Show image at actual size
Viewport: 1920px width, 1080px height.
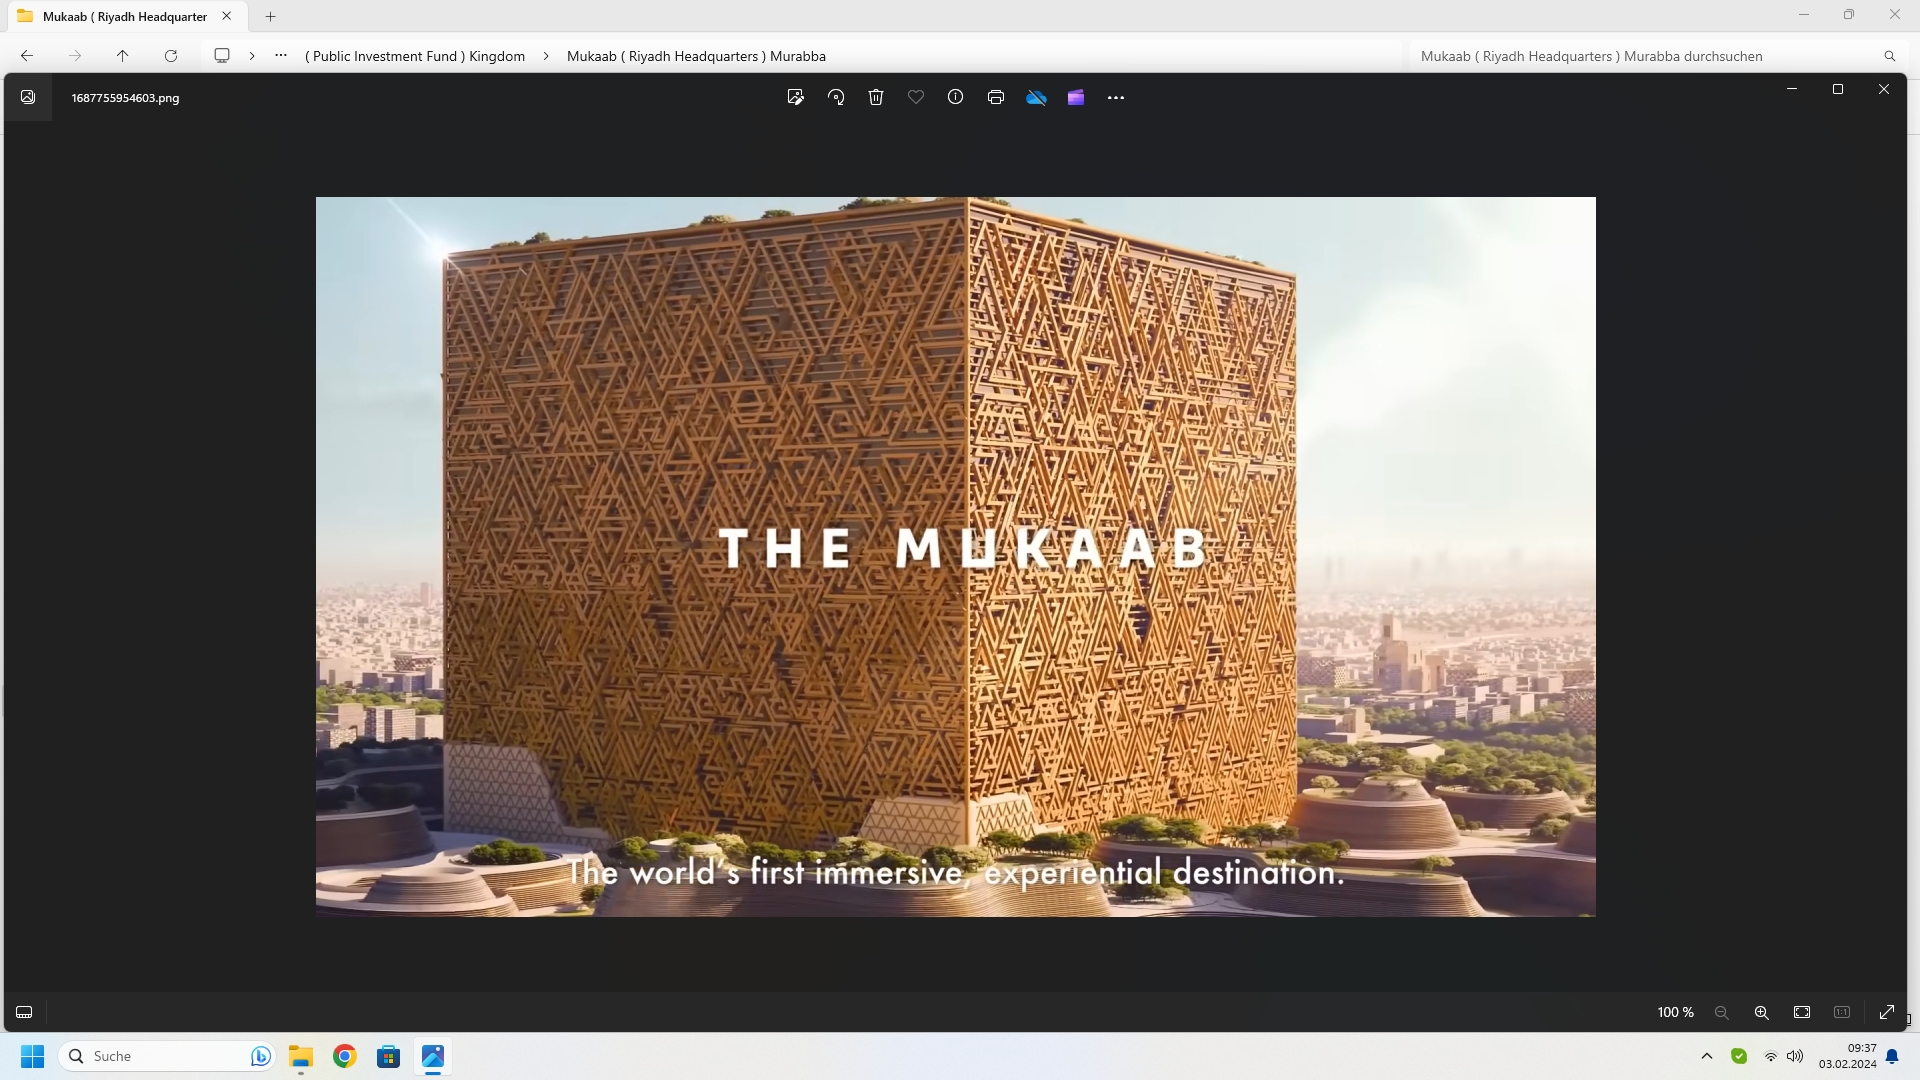tap(1842, 1012)
